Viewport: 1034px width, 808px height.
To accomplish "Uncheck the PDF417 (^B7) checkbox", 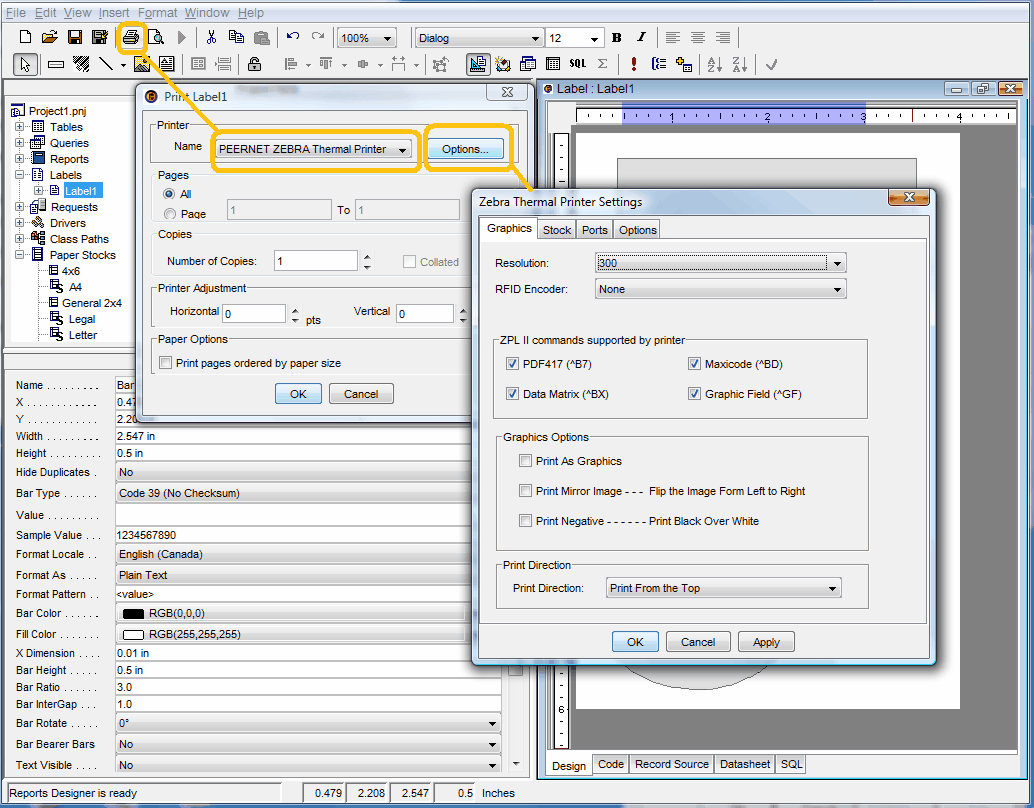I will coord(512,363).
